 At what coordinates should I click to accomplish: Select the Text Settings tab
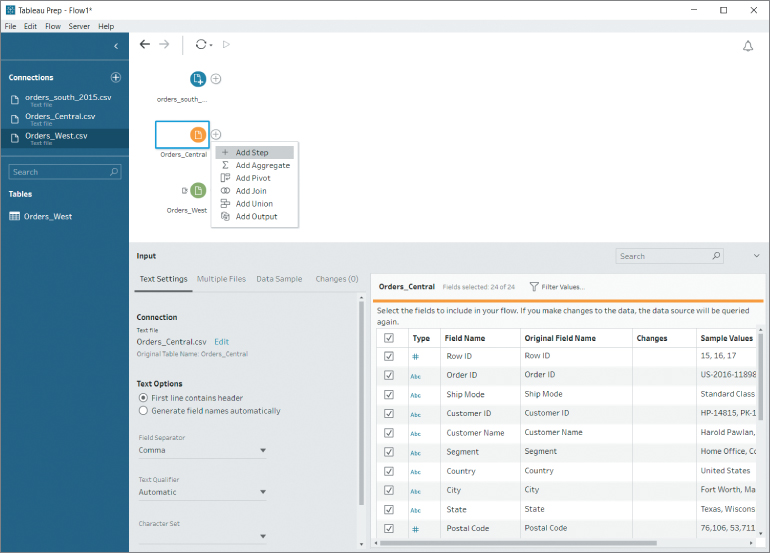pos(164,279)
